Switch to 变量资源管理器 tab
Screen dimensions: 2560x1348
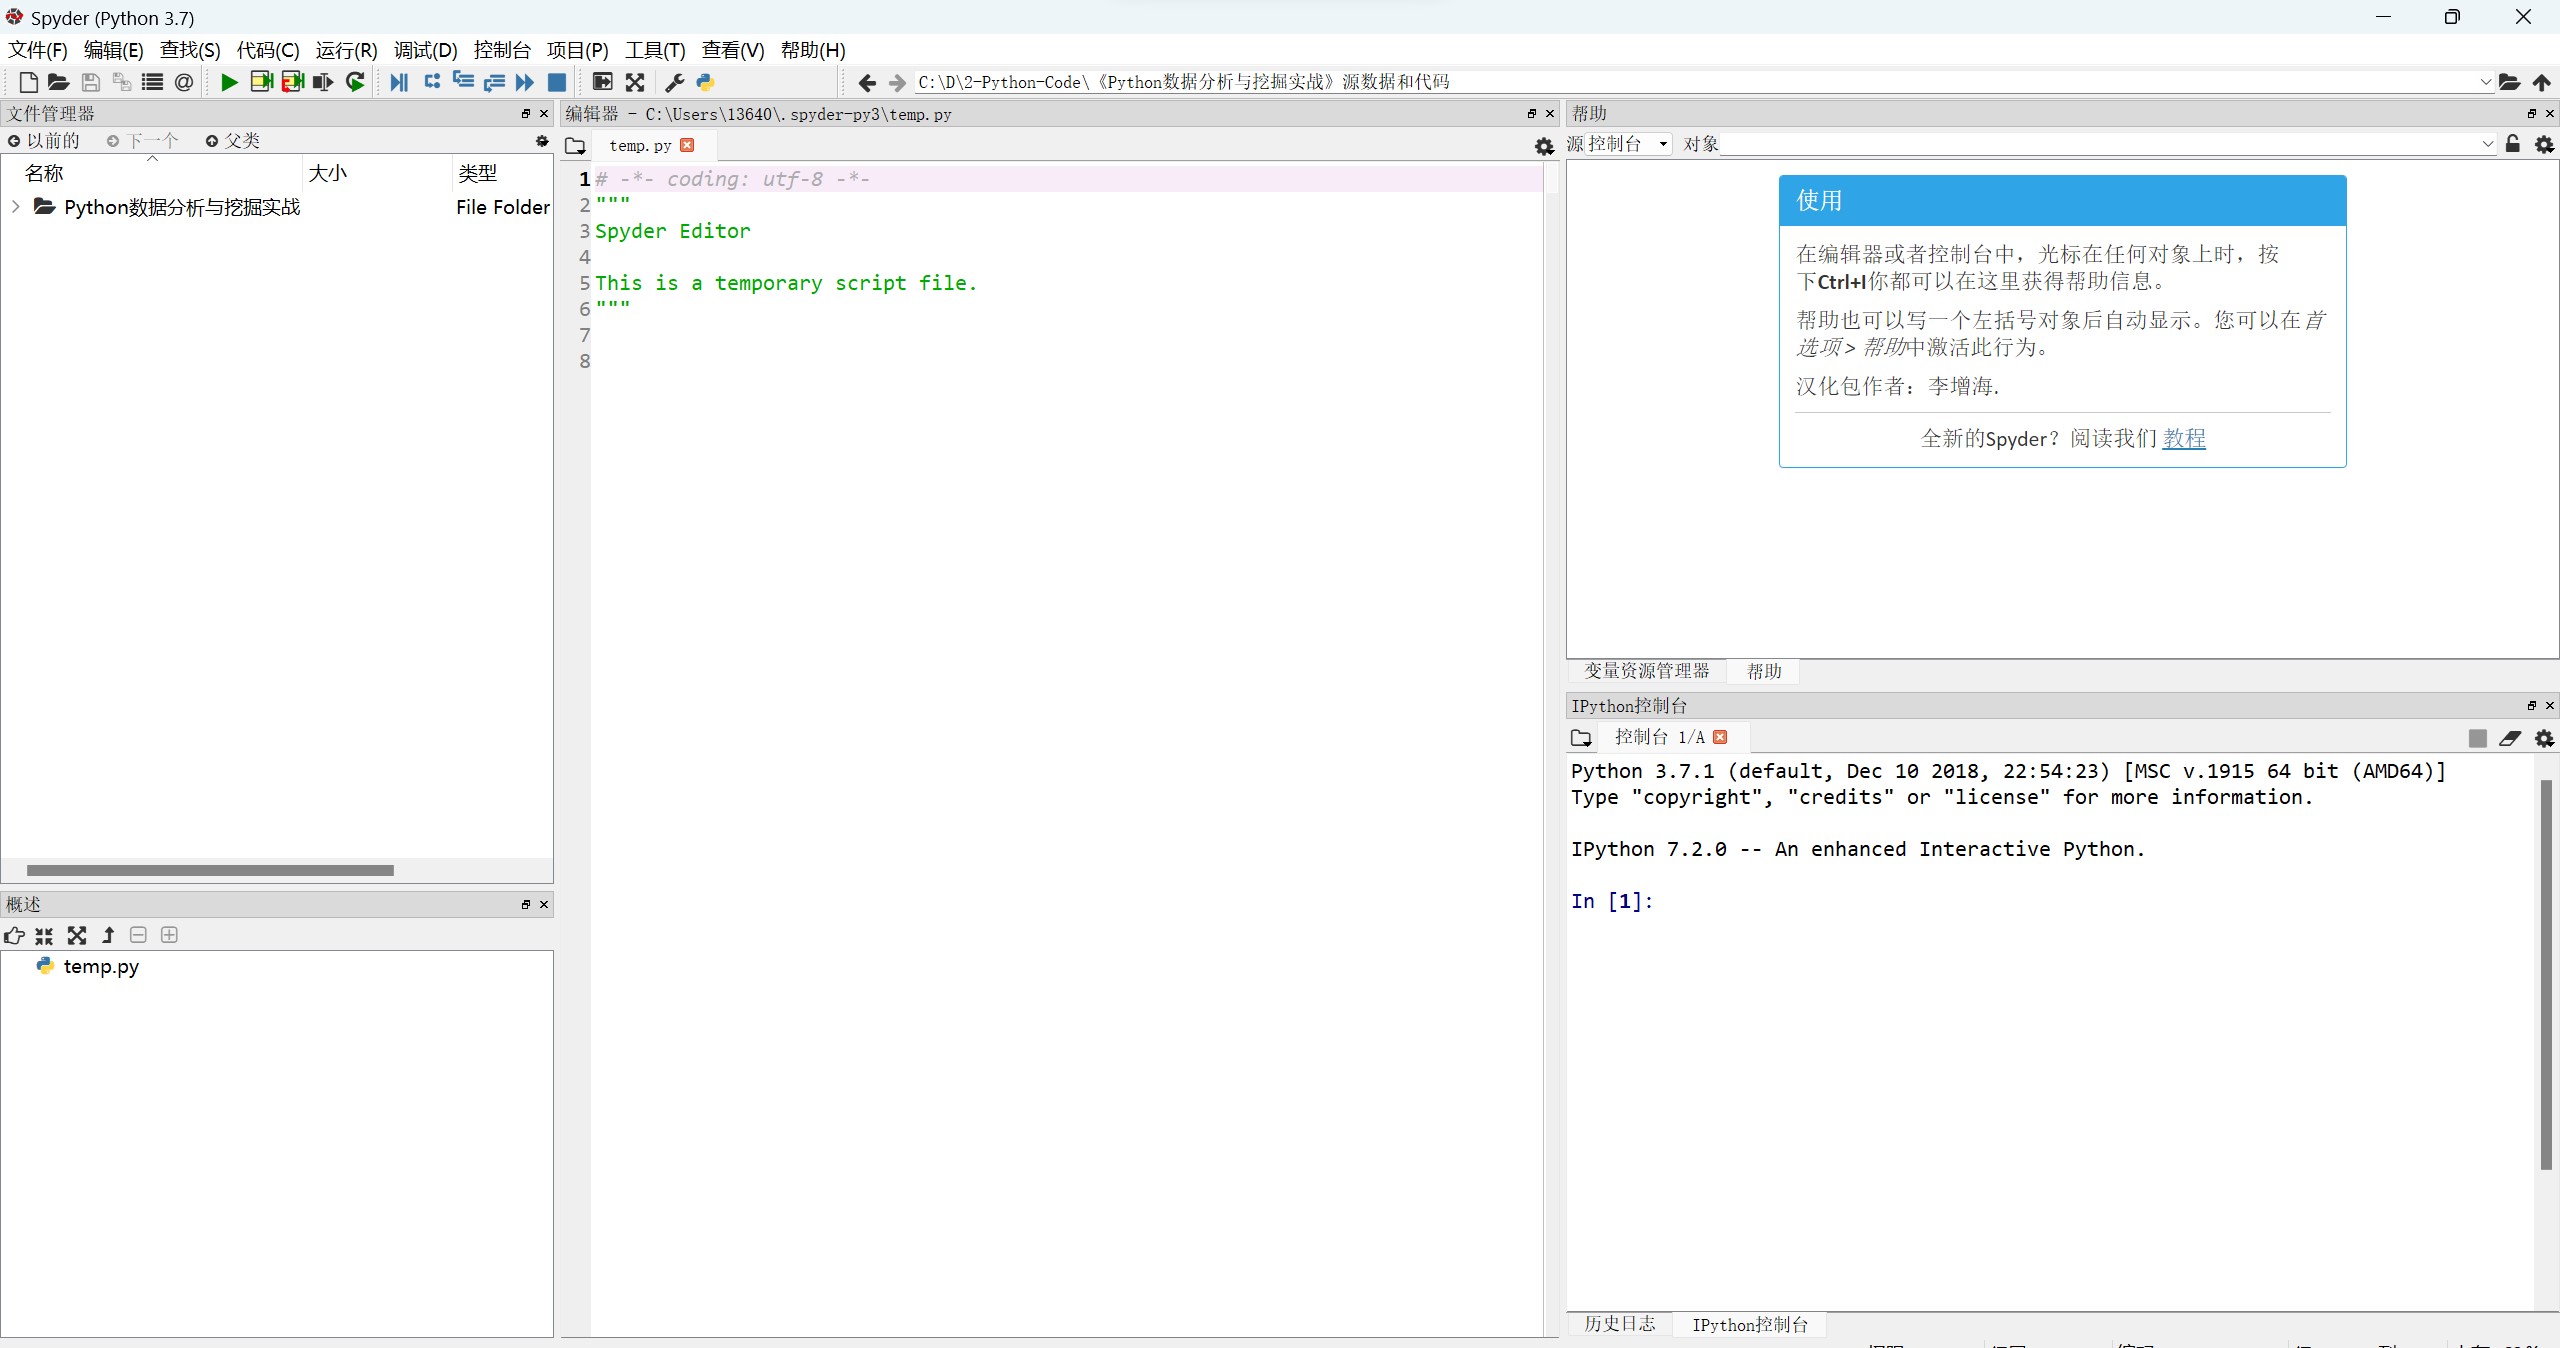(x=1646, y=671)
